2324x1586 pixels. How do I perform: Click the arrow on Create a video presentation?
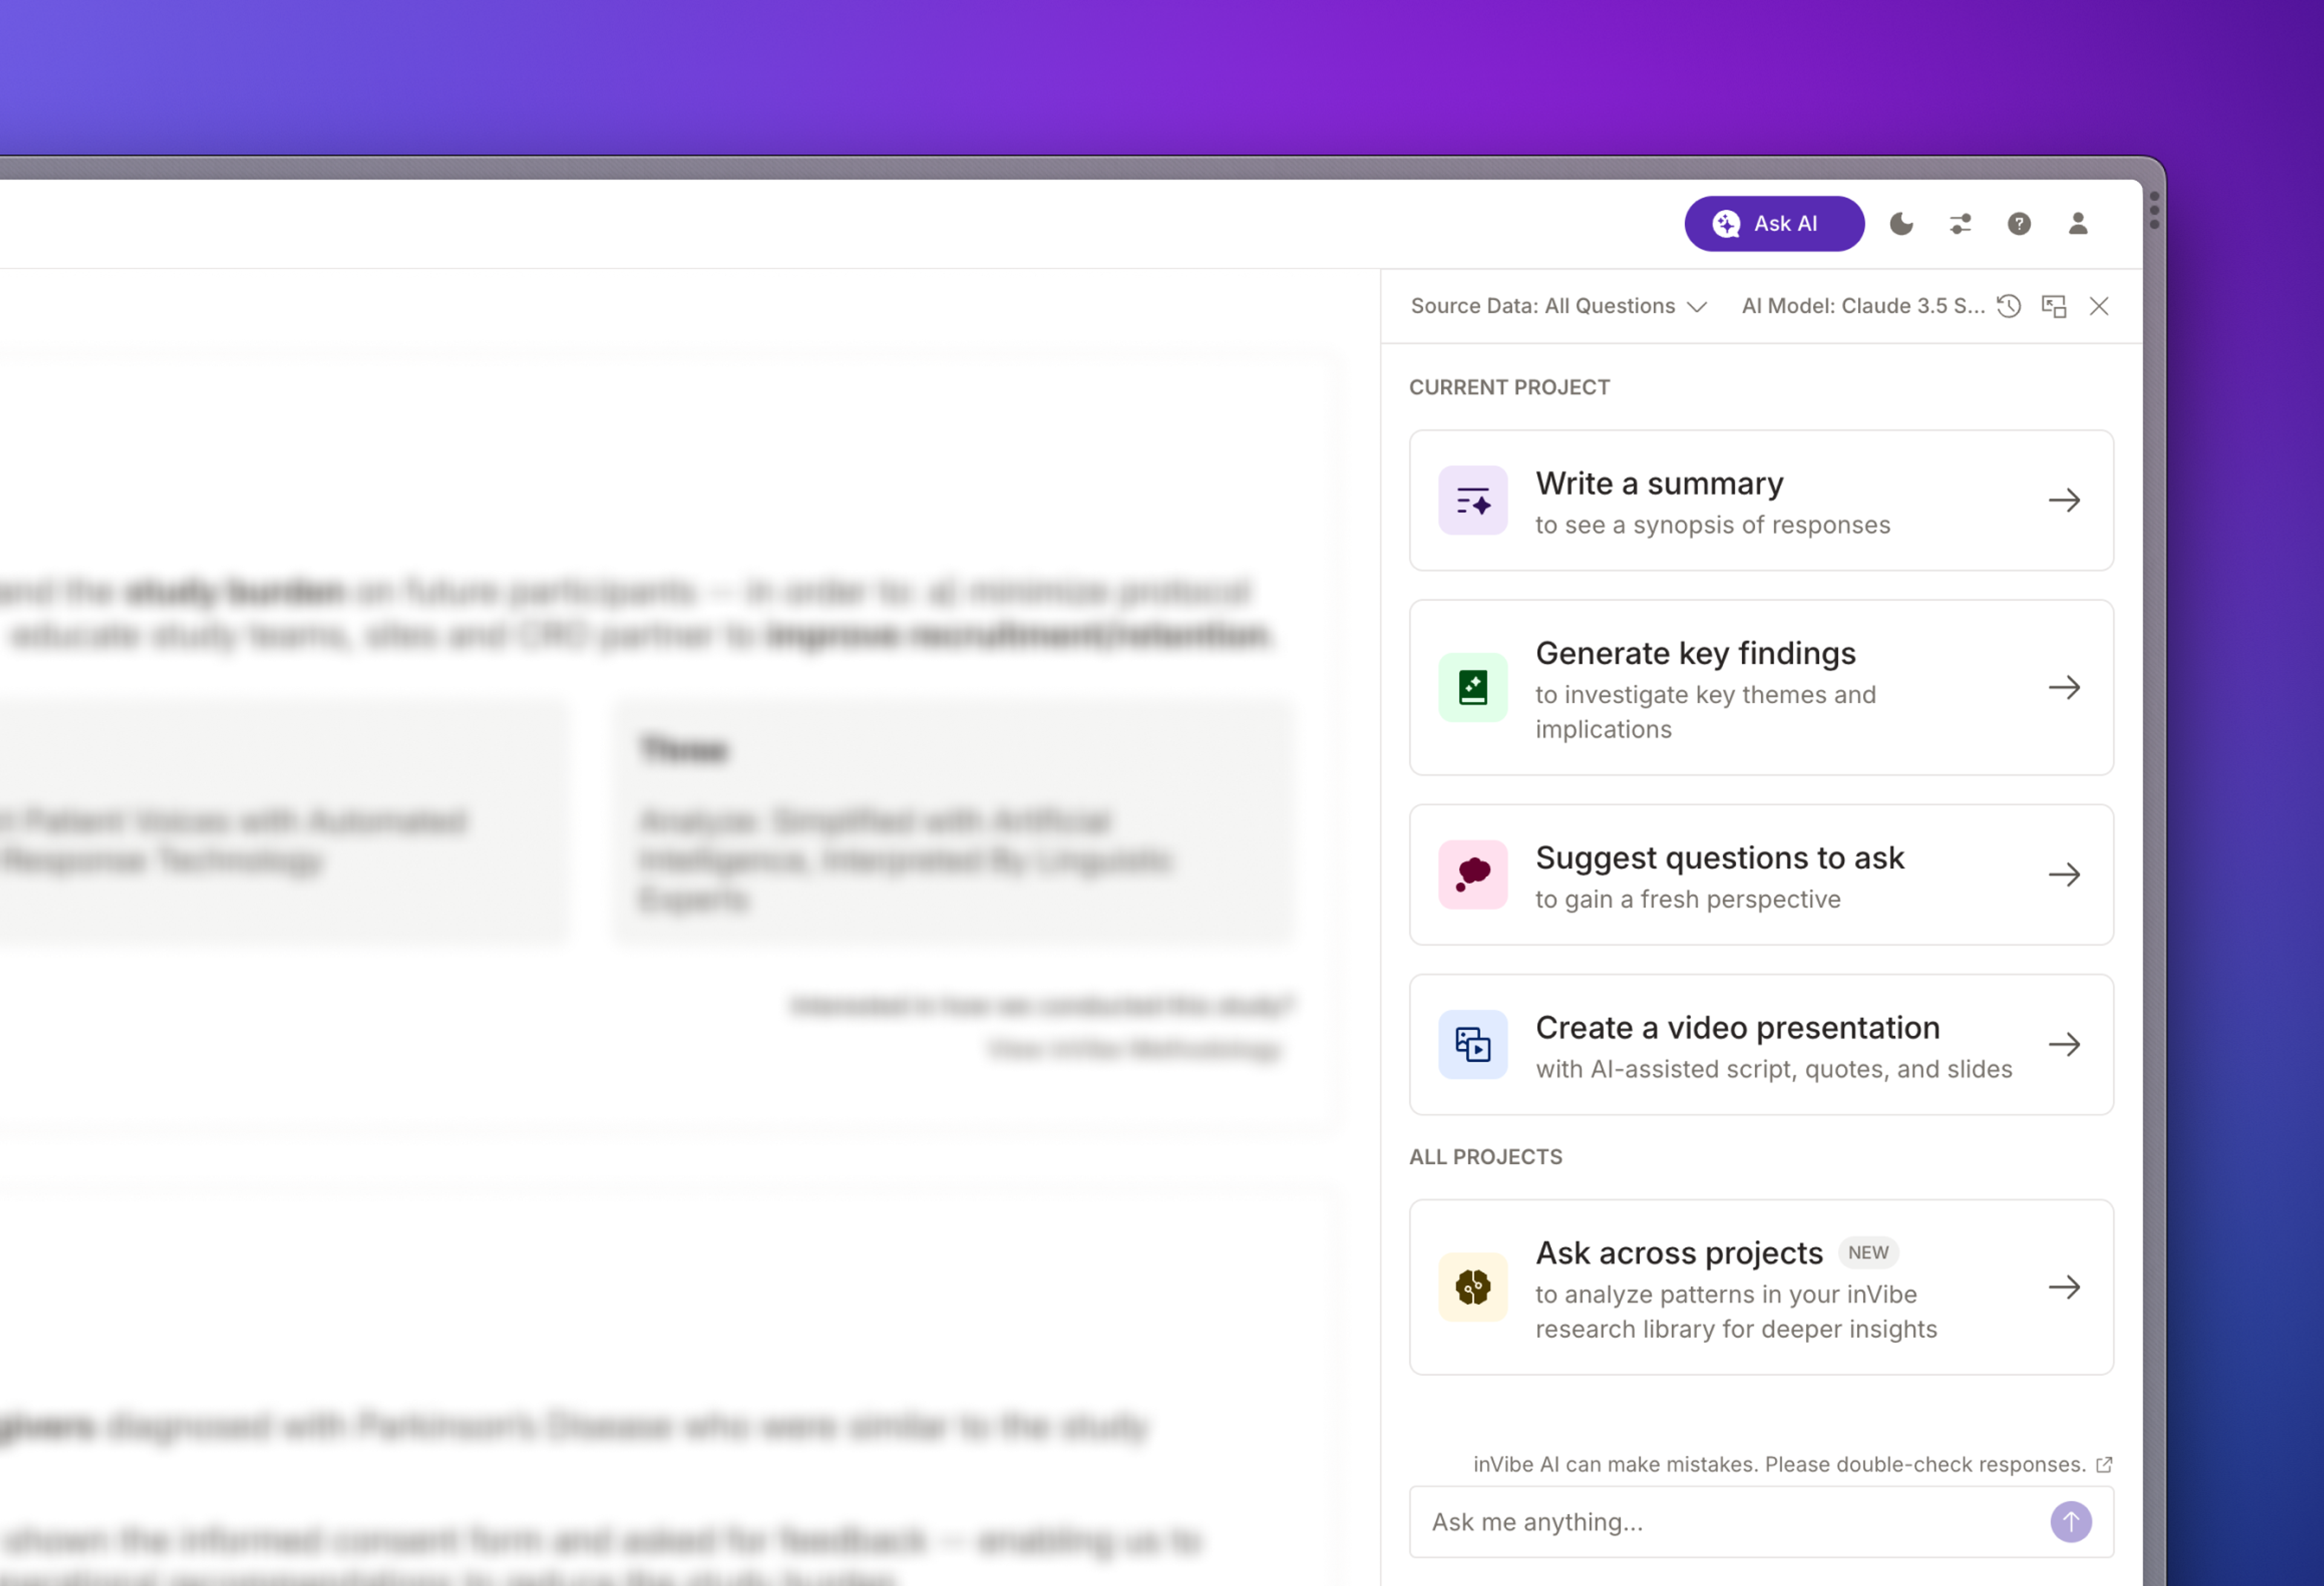2064,1044
